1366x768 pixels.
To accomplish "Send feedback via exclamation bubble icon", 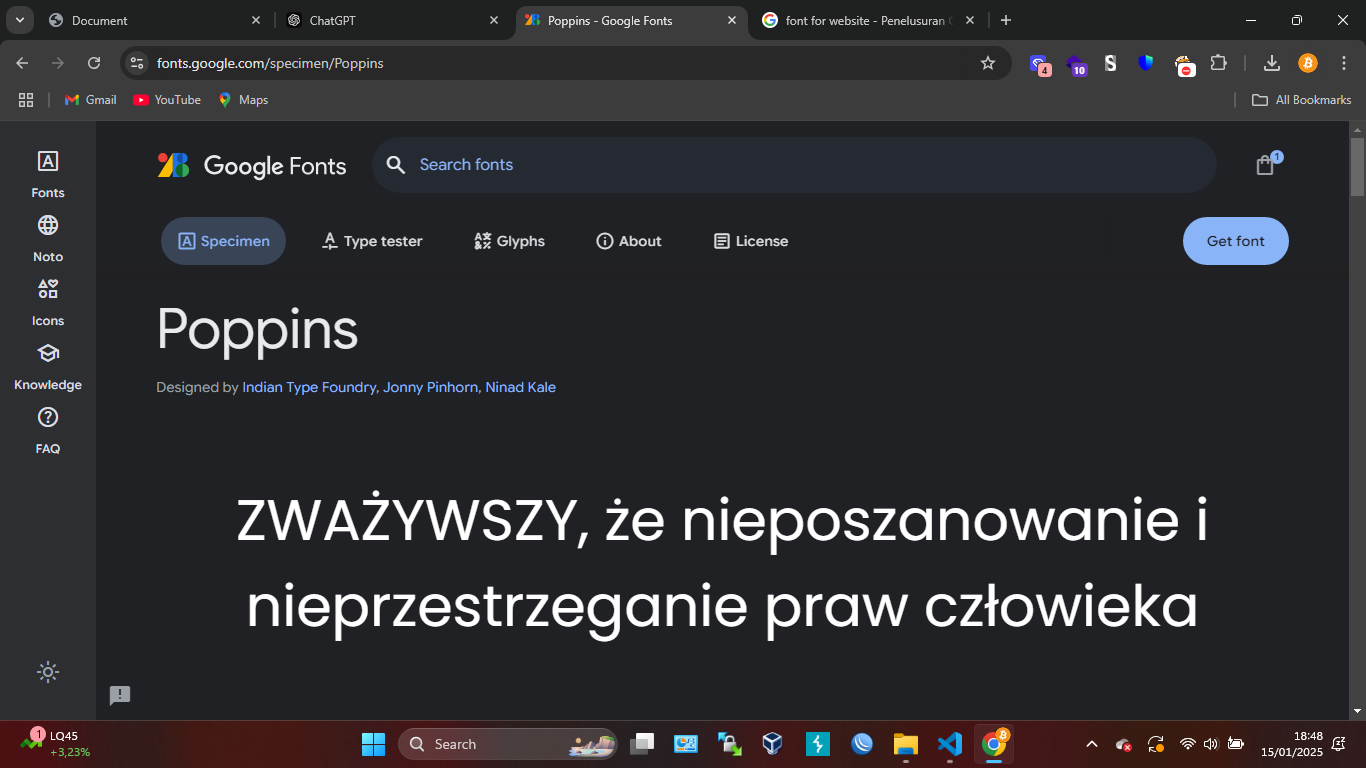I will point(120,695).
